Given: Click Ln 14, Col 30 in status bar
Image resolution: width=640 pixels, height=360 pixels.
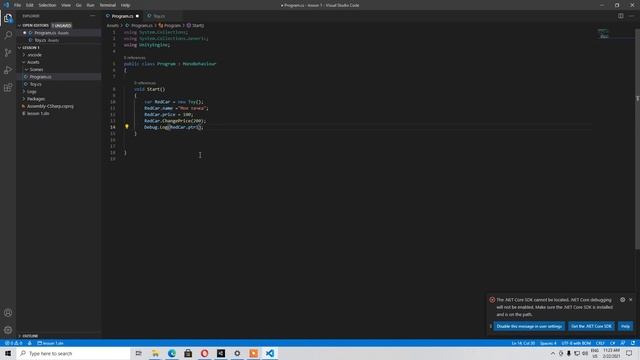Looking at the screenshot, I should tap(523, 343).
